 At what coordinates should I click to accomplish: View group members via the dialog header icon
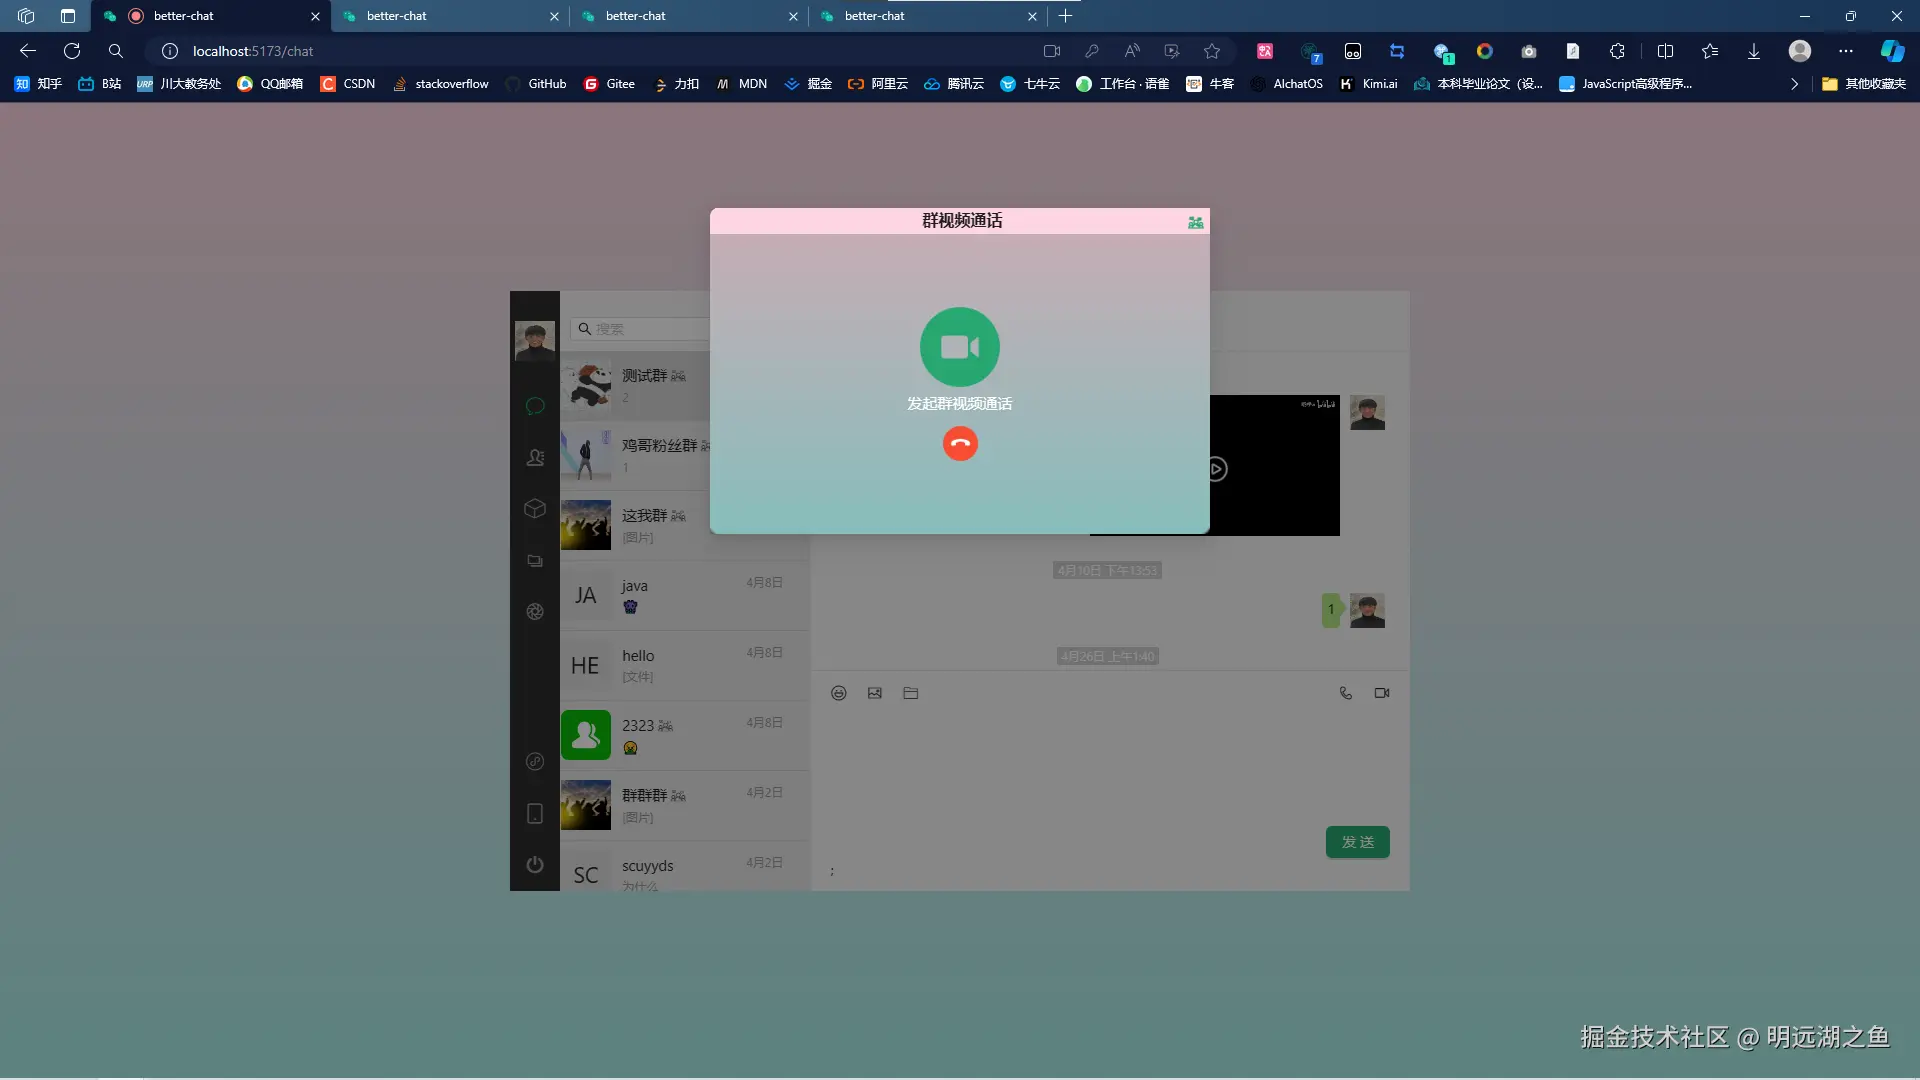click(1195, 222)
